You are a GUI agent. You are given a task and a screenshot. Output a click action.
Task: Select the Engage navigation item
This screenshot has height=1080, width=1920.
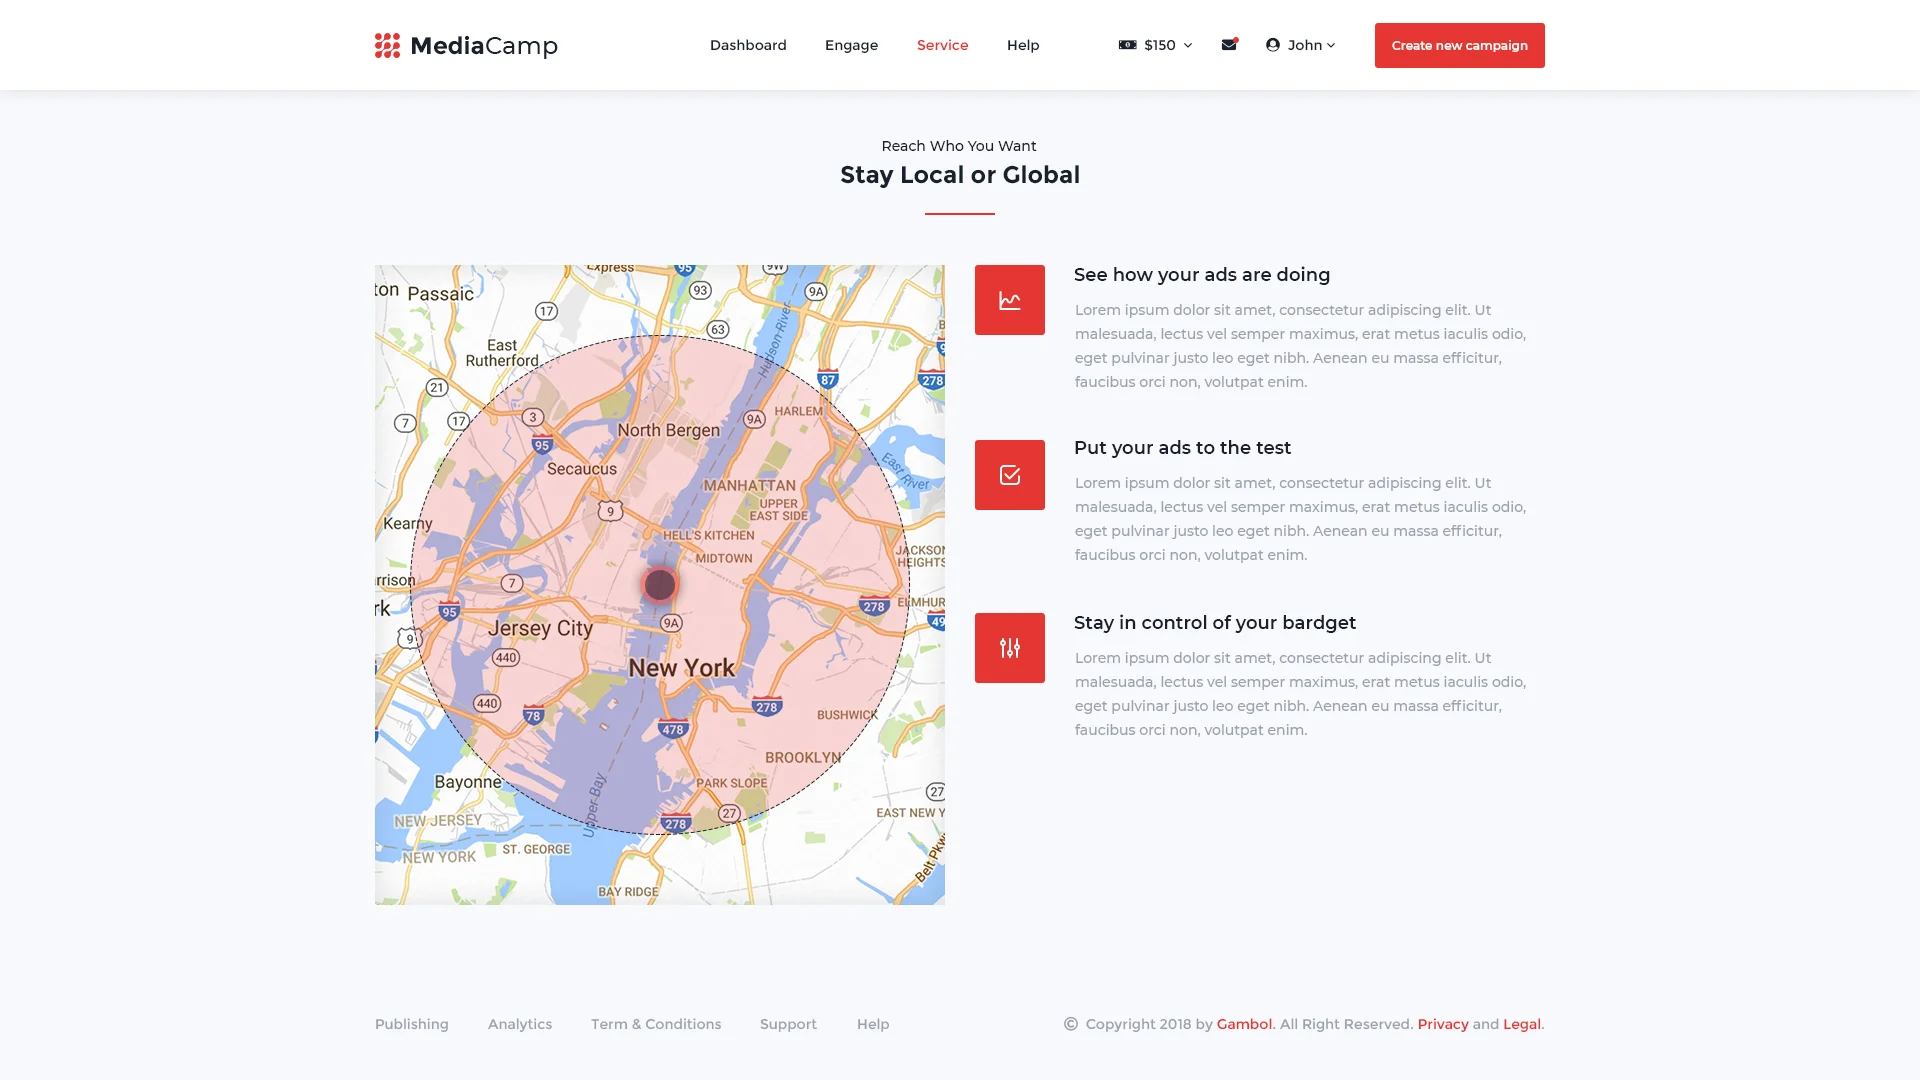[x=851, y=45]
